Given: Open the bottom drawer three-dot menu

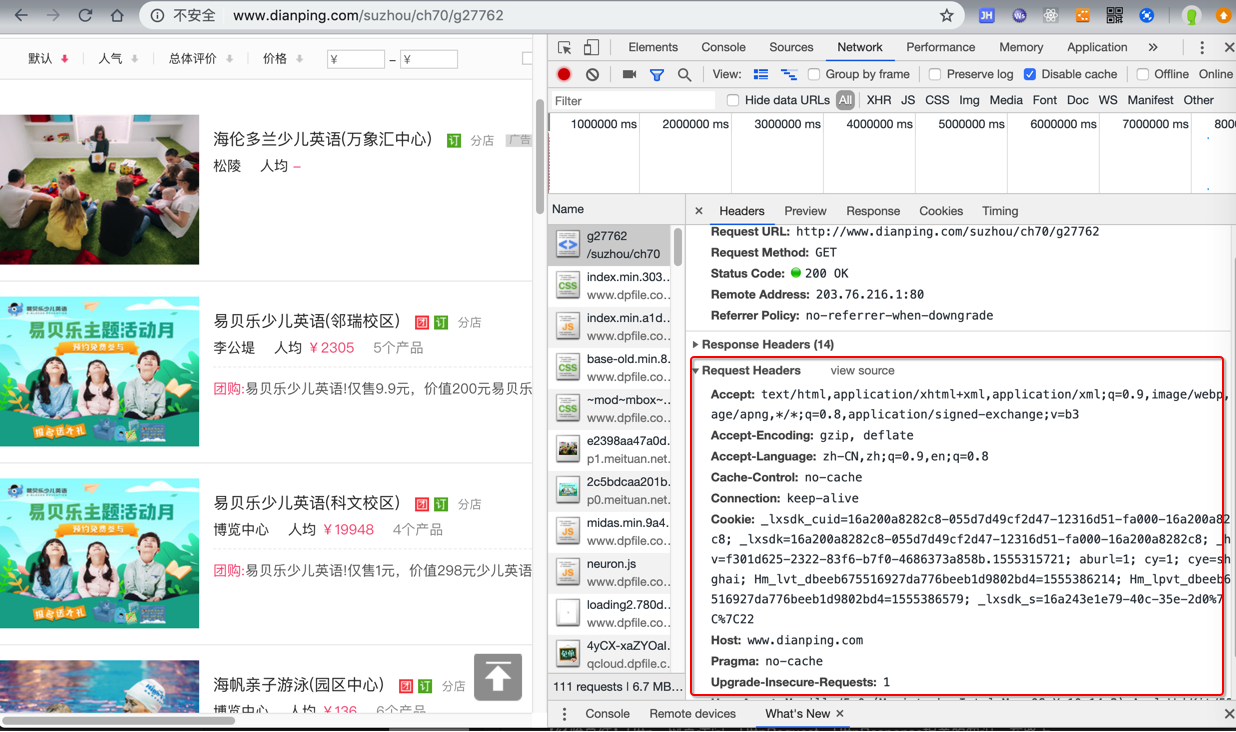Looking at the screenshot, I should point(564,714).
